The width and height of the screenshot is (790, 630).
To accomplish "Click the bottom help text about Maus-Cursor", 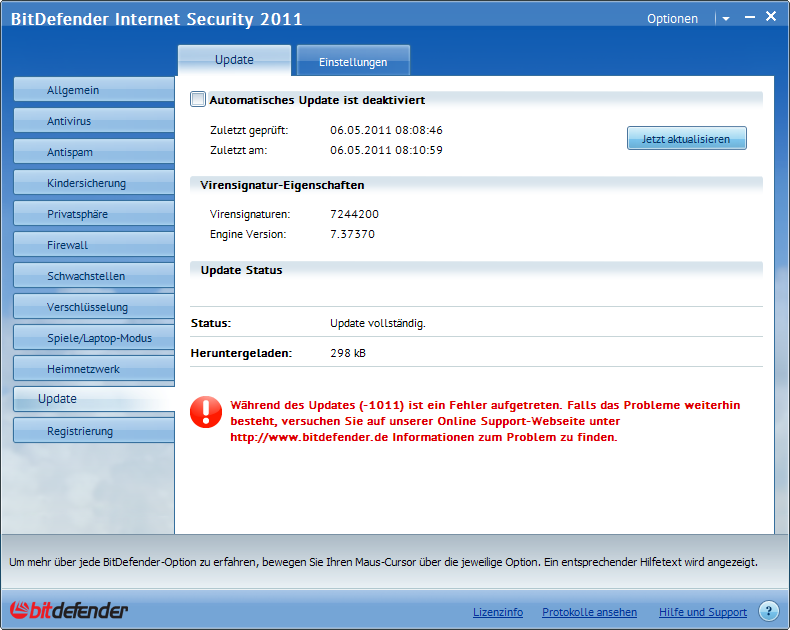I will pyautogui.click(x=383, y=562).
